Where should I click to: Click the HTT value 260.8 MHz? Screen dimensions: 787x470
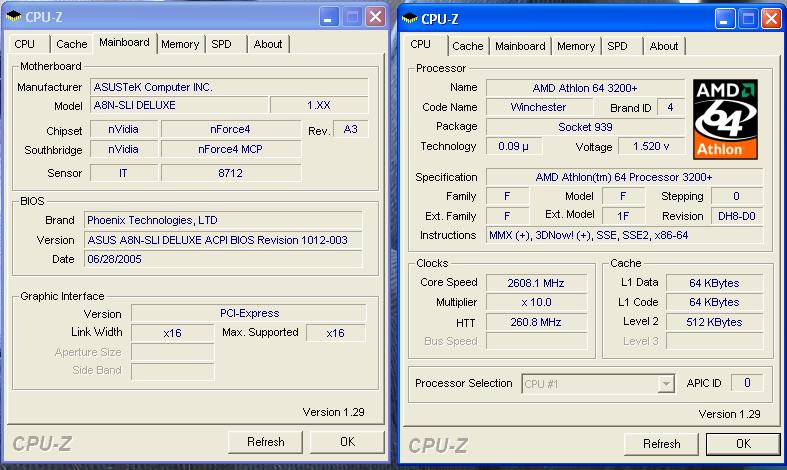536,322
